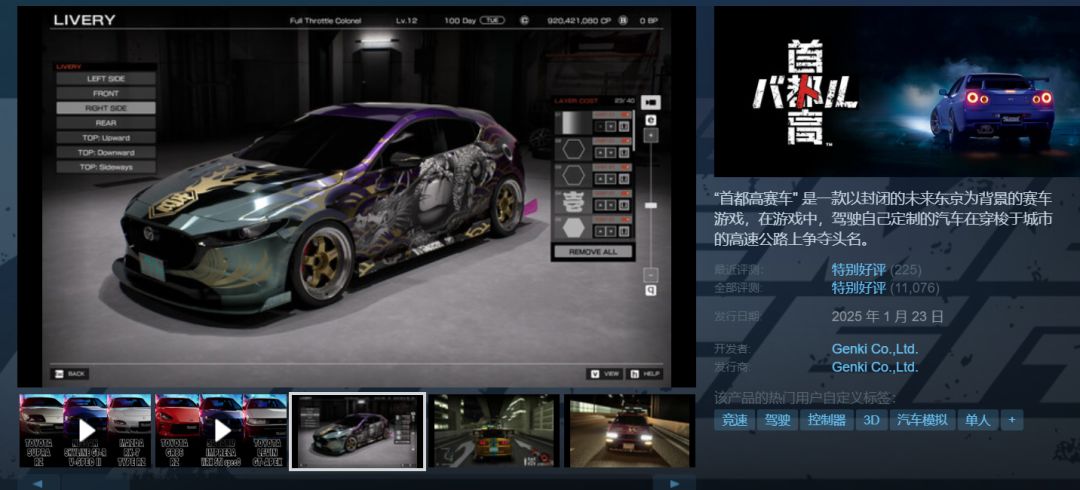The width and height of the screenshot is (1080, 490).
Task: Select TOP: Sideways in the livery menu
Action: (x=106, y=167)
